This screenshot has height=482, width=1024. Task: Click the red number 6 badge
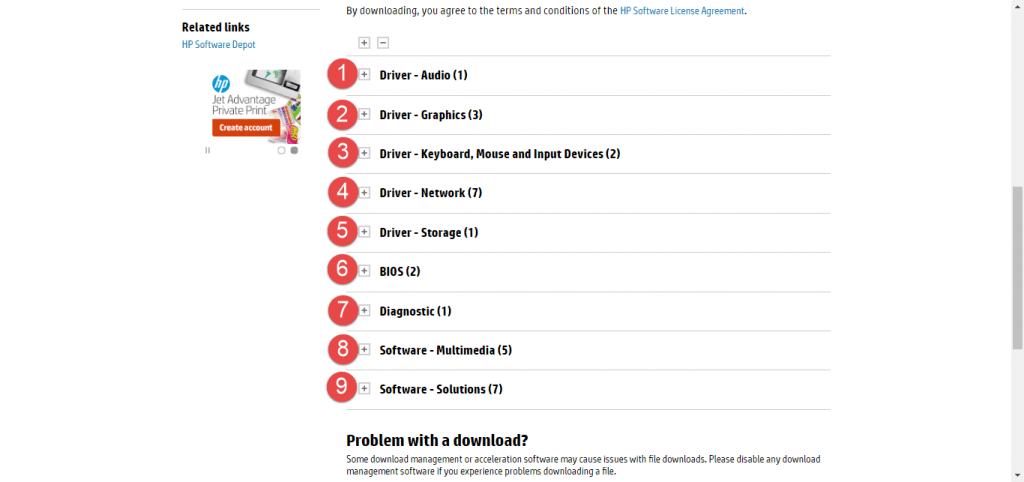click(343, 270)
